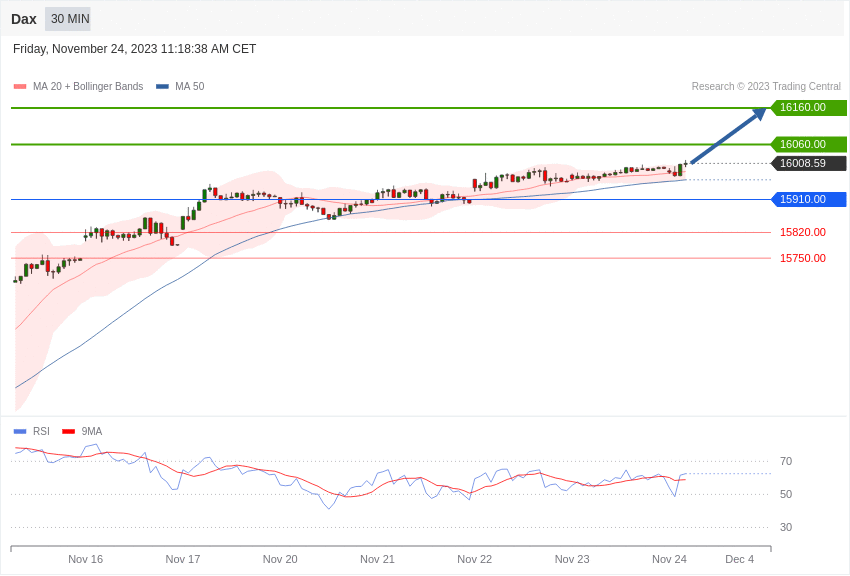Click the blue RSI legend swatch

click(x=20, y=431)
